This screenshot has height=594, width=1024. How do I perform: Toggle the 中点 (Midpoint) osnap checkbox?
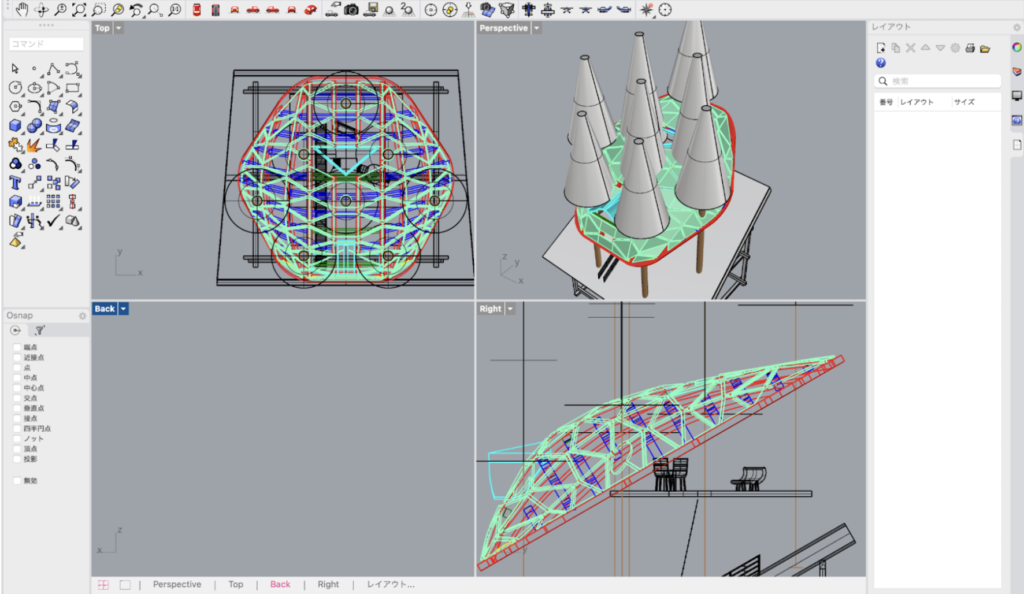(17, 377)
